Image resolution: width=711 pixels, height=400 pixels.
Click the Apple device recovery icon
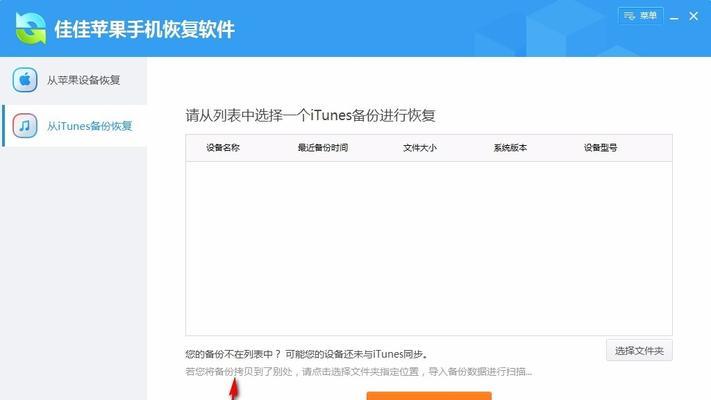25,80
